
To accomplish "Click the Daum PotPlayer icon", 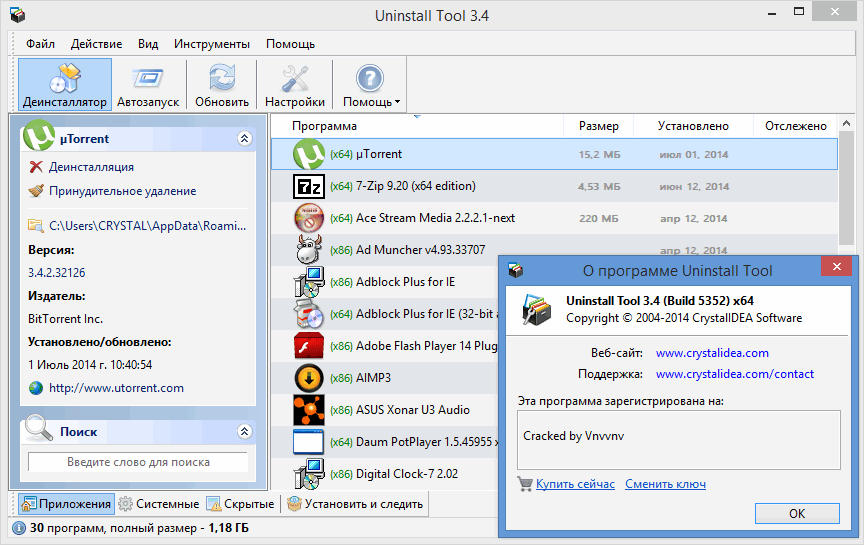I will tap(309, 442).
